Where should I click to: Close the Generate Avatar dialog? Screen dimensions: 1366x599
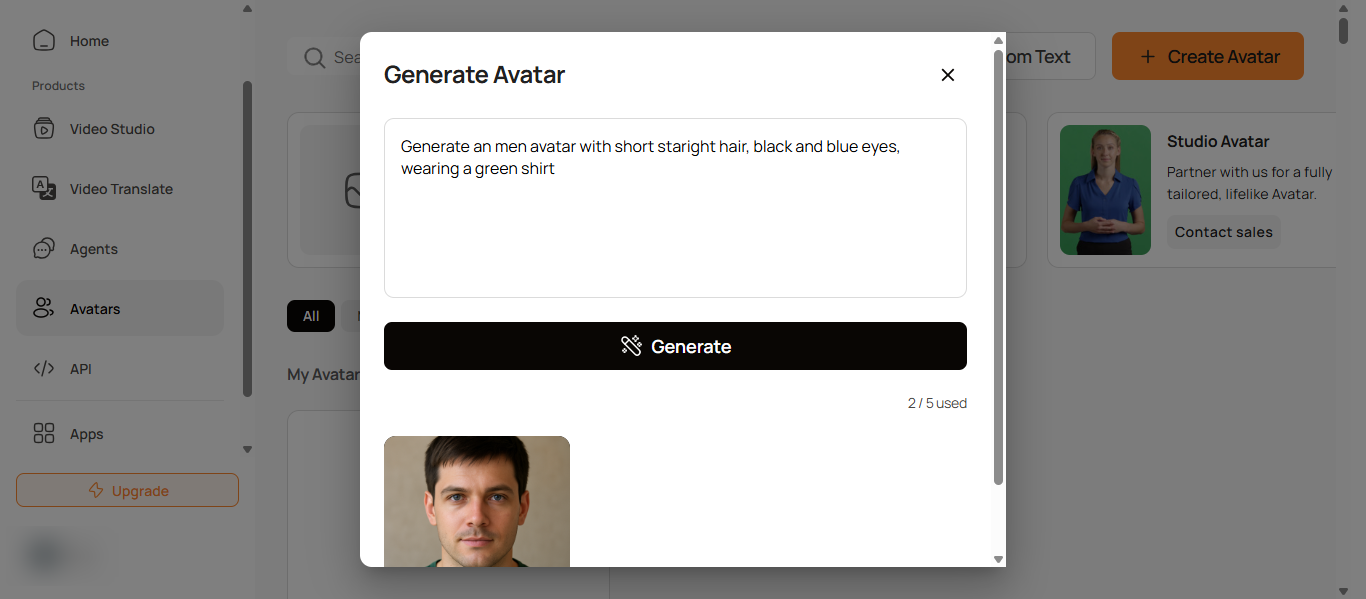point(948,75)
